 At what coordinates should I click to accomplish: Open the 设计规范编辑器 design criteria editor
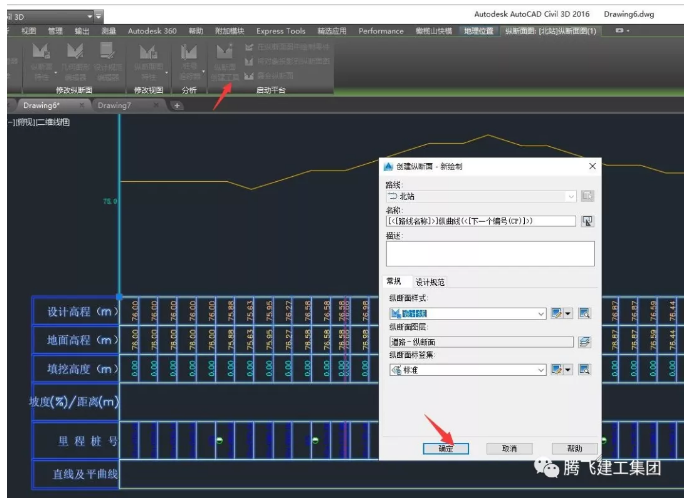pyautogui.click(x=108, y=62)
